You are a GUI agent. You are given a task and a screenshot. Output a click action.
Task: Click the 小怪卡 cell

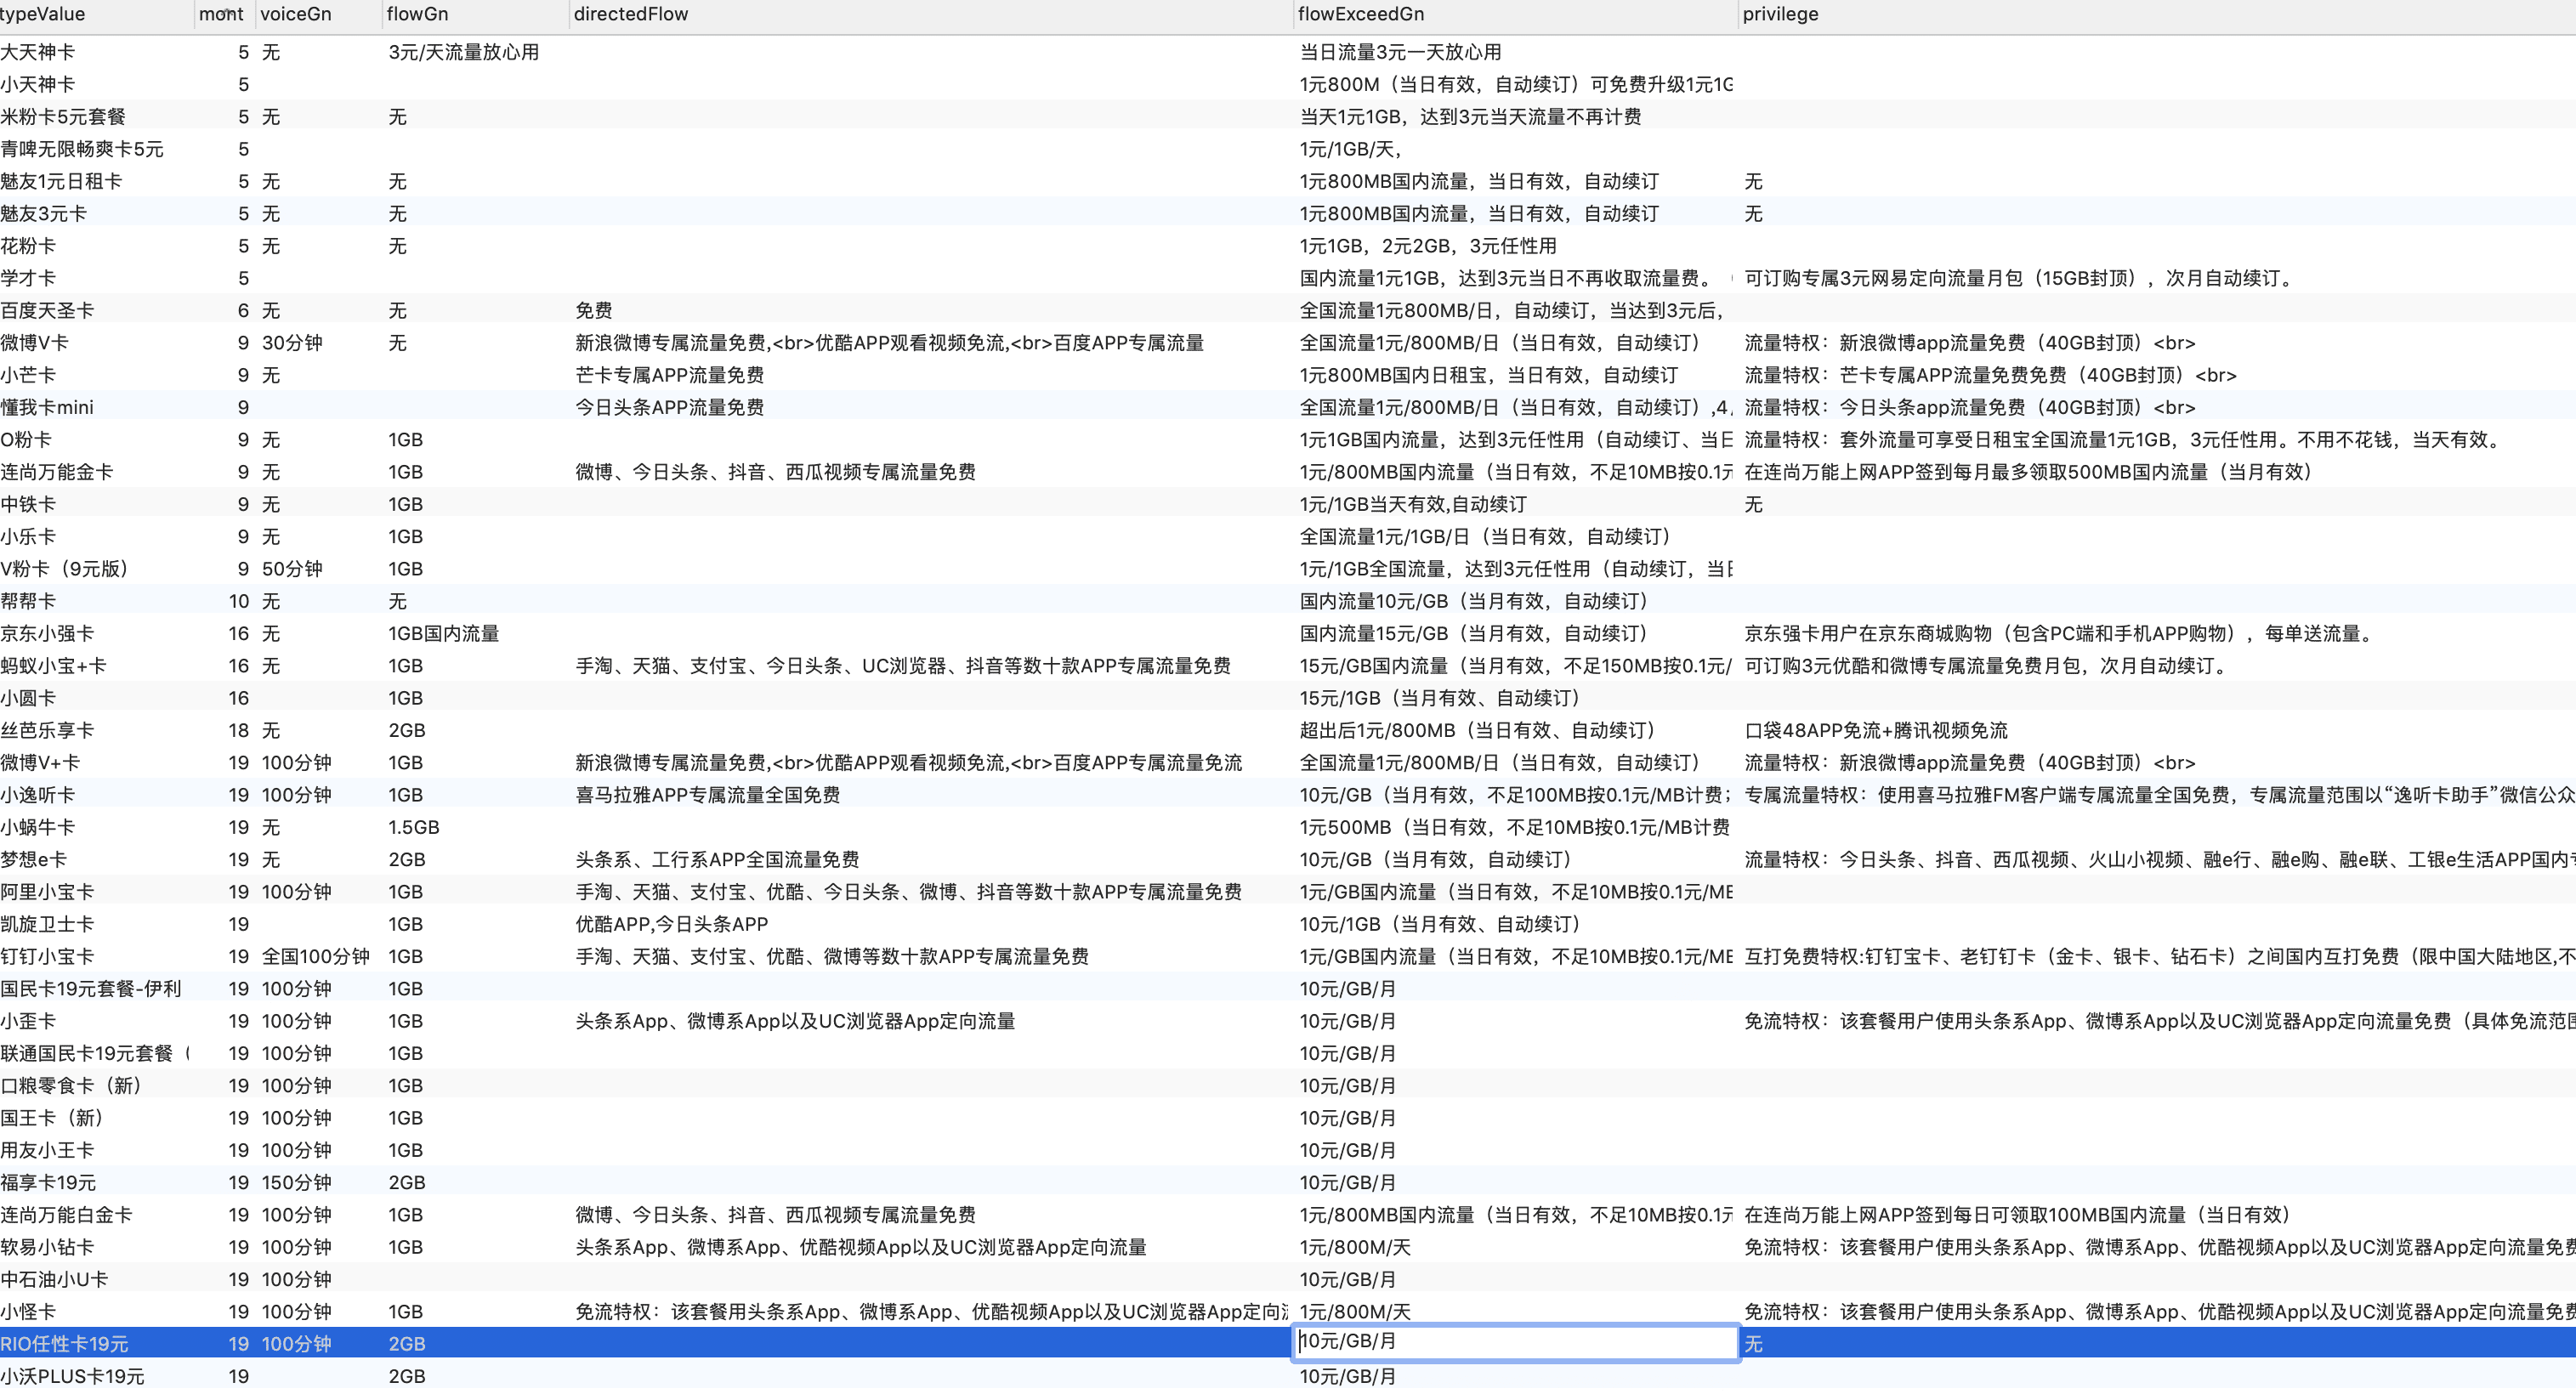[x=28, y=1311]
